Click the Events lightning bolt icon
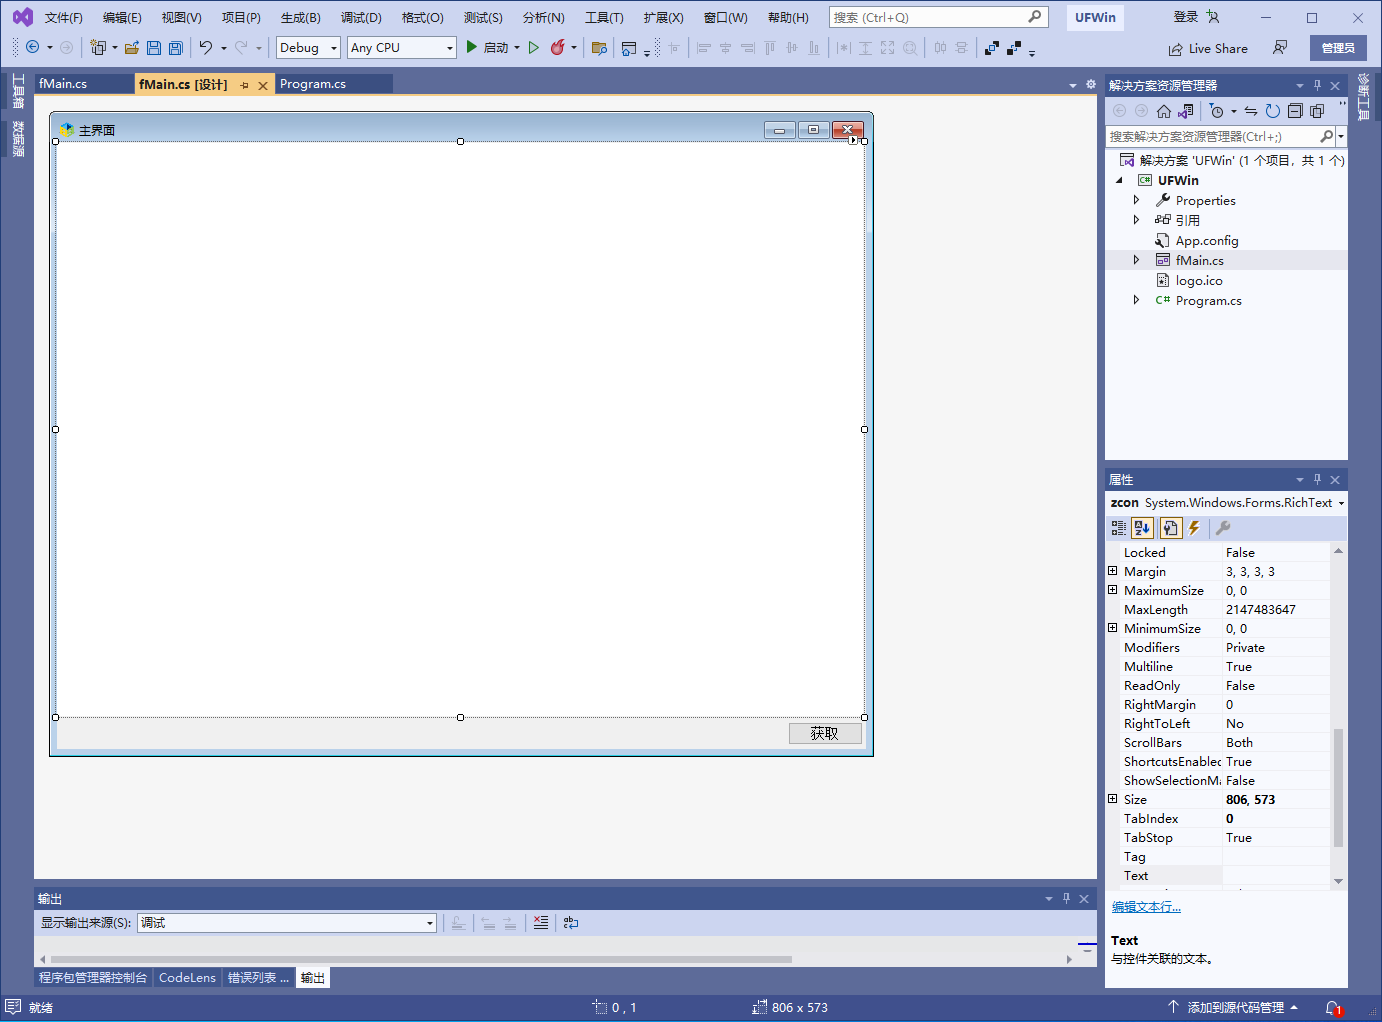 click(1194, 528)
